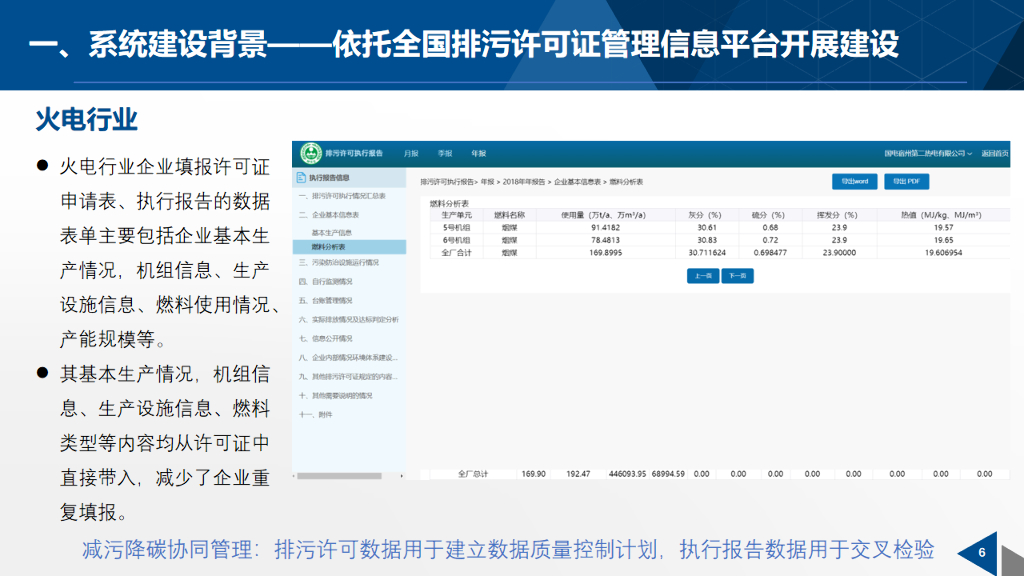The width and height of the screenshot is (1024, 576).
Task: Select highlighted 燃料分析表 sidebar item
Action: [329, 246]
